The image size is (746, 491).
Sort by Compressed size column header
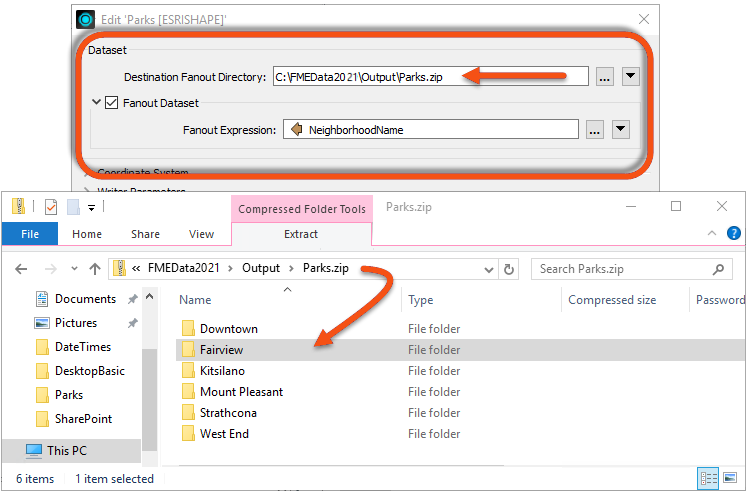[x=612, y=300]
